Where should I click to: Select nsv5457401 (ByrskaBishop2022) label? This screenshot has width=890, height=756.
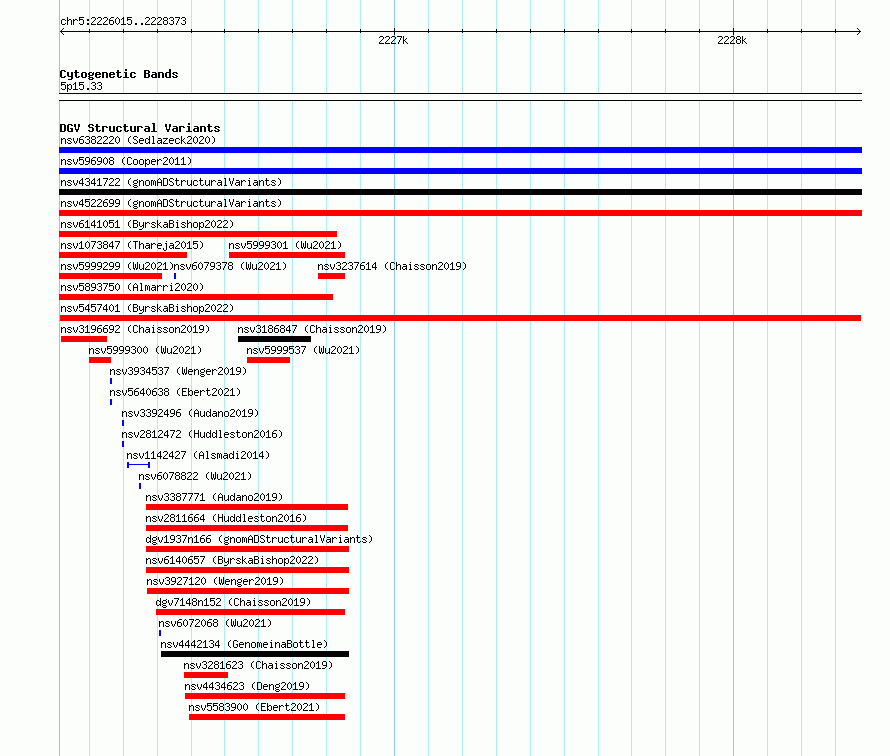point(147,308)
